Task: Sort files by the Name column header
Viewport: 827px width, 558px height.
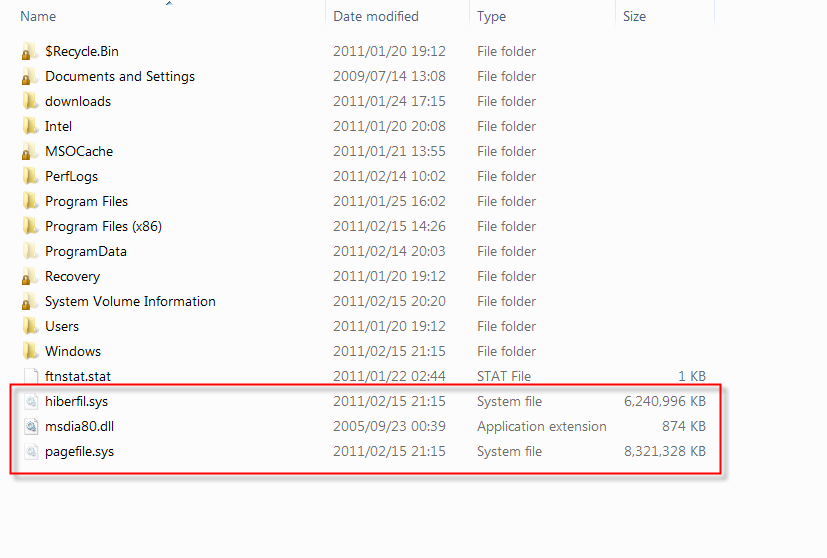Action: 38,16
